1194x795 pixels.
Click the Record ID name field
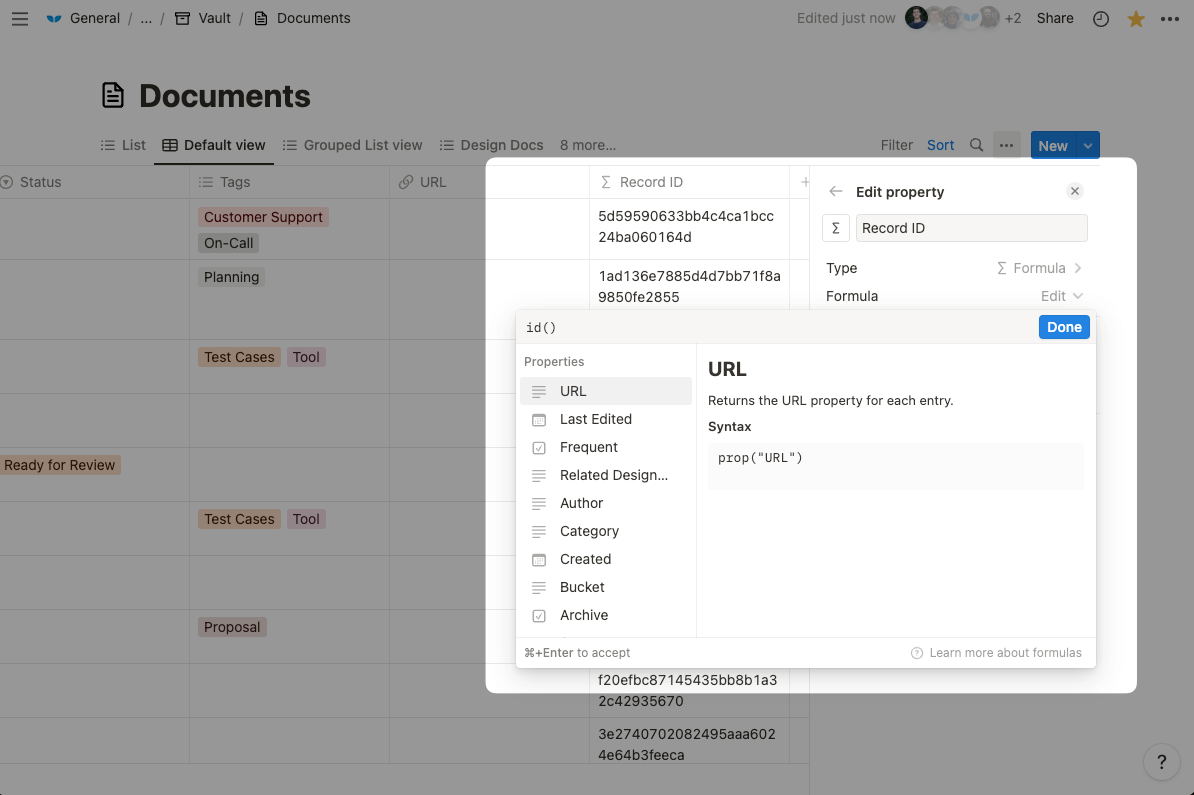coord(971,228)
